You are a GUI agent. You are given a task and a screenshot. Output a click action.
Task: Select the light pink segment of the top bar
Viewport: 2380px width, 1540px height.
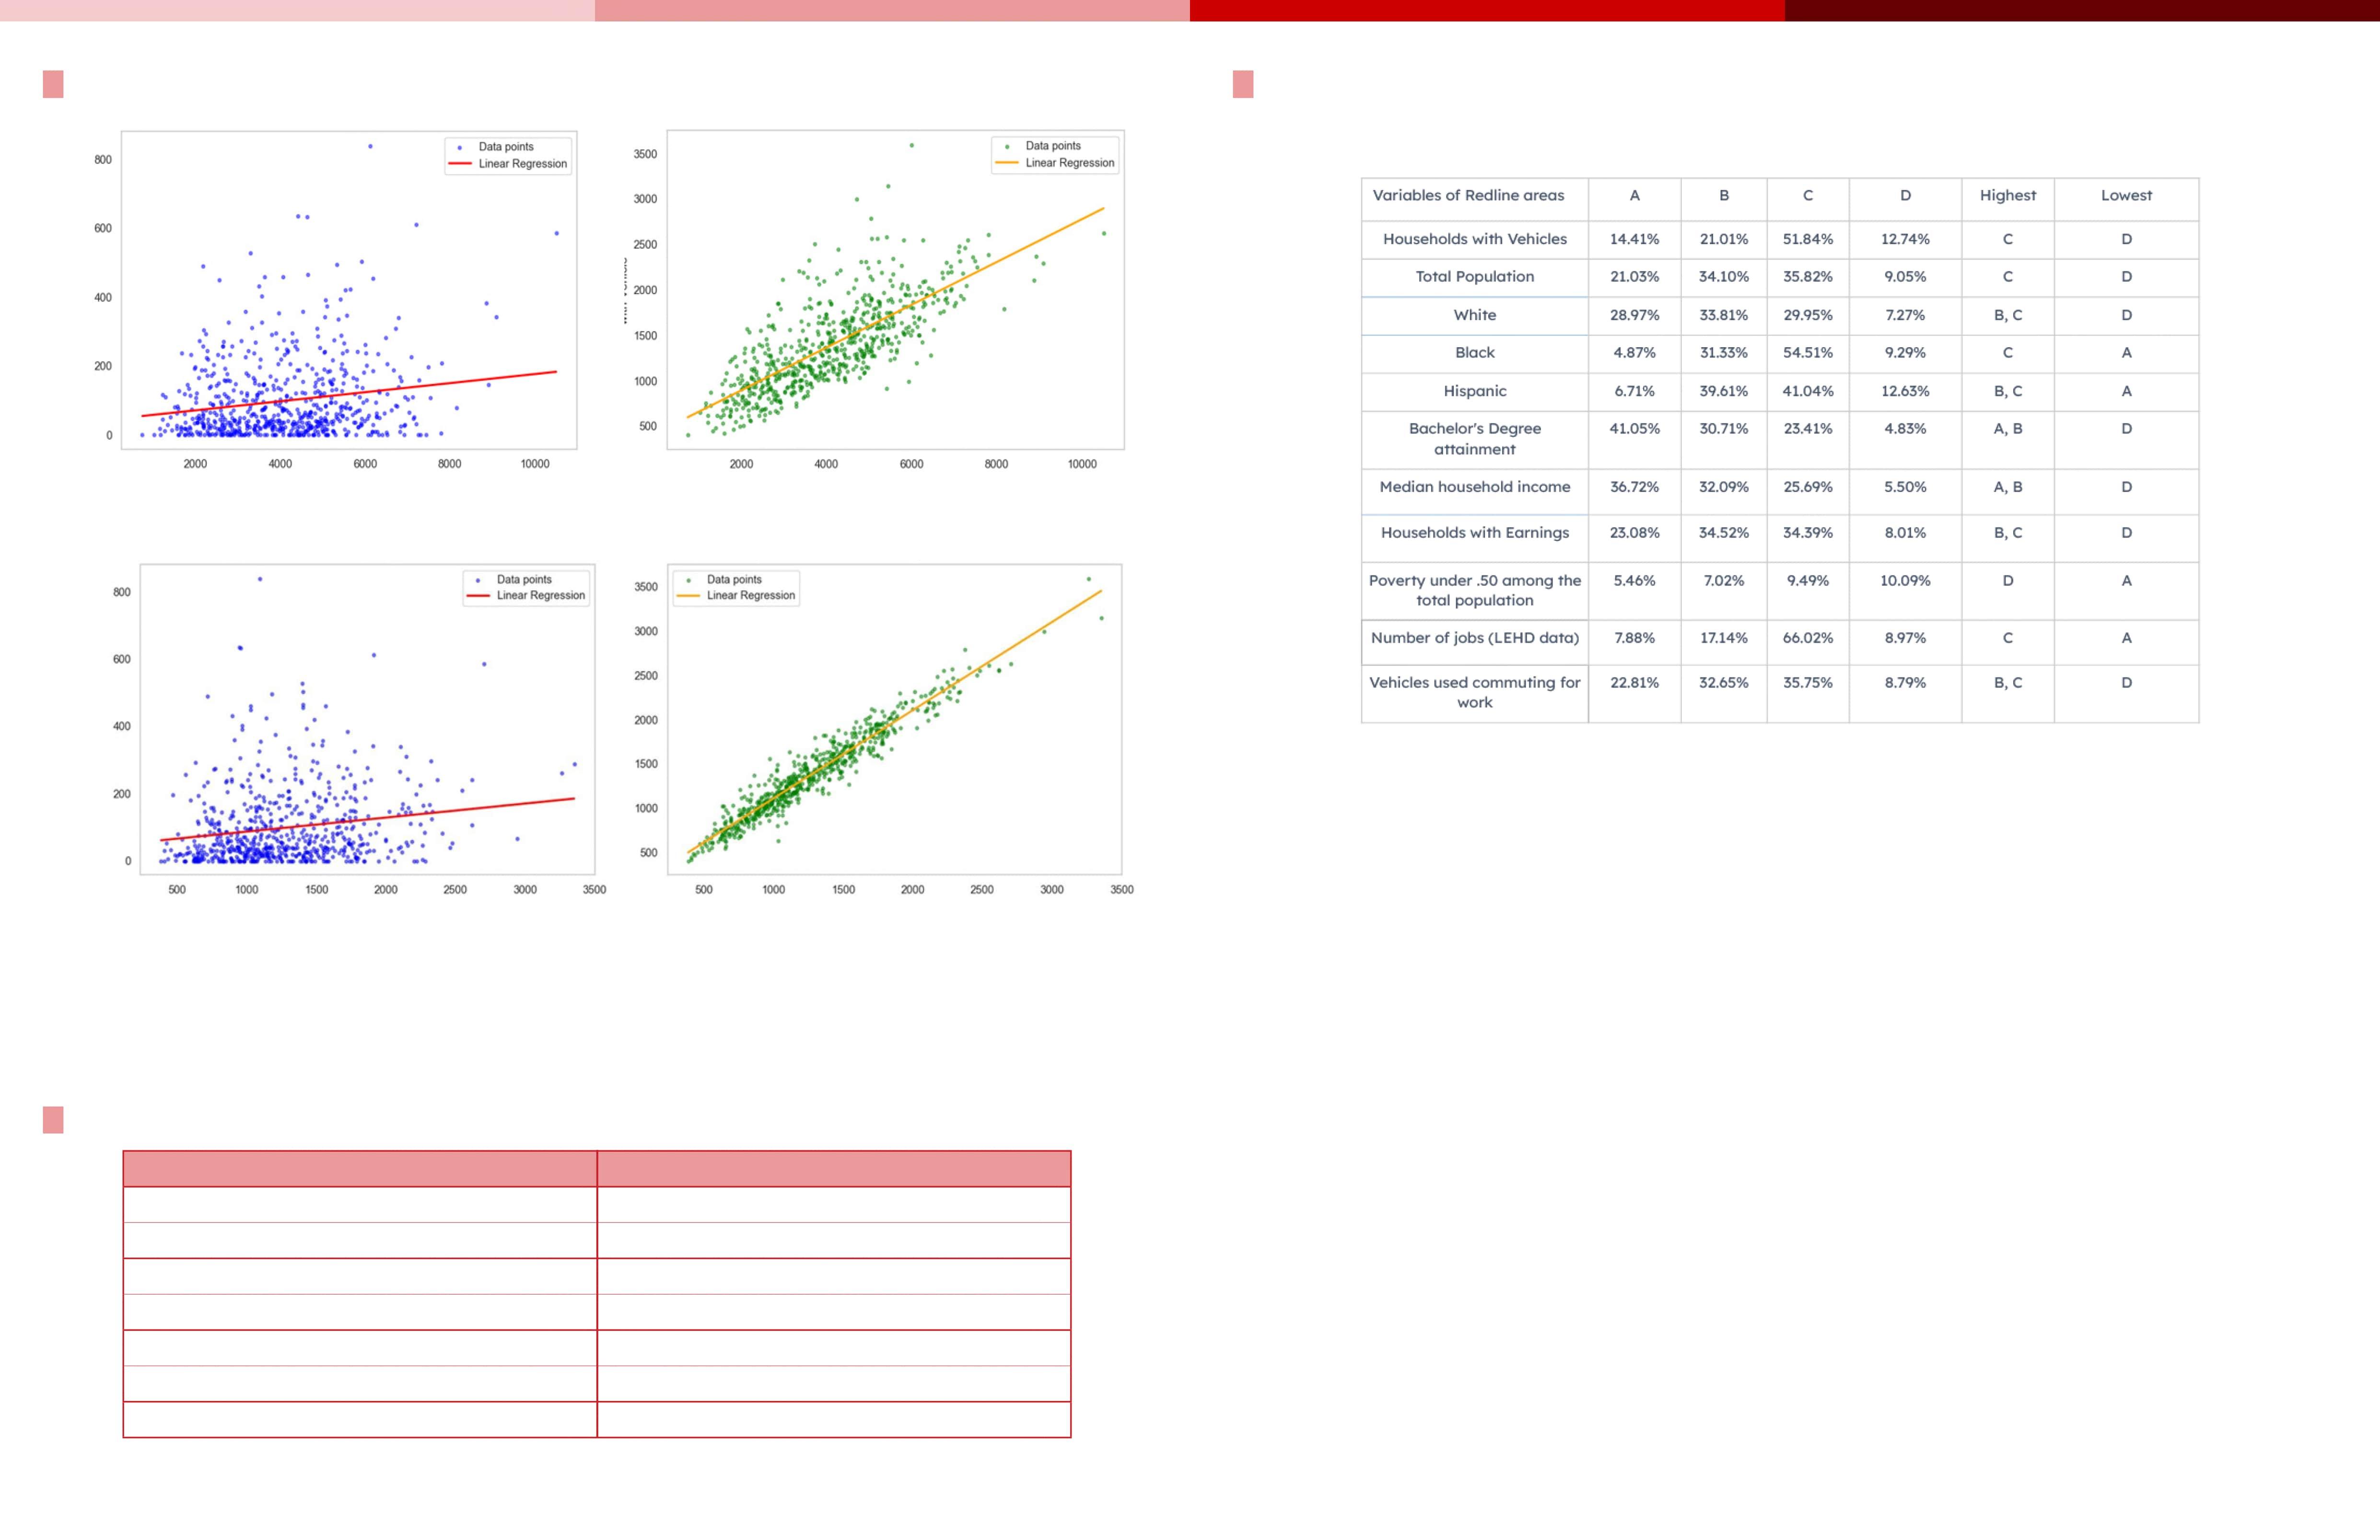coord(297,10)
